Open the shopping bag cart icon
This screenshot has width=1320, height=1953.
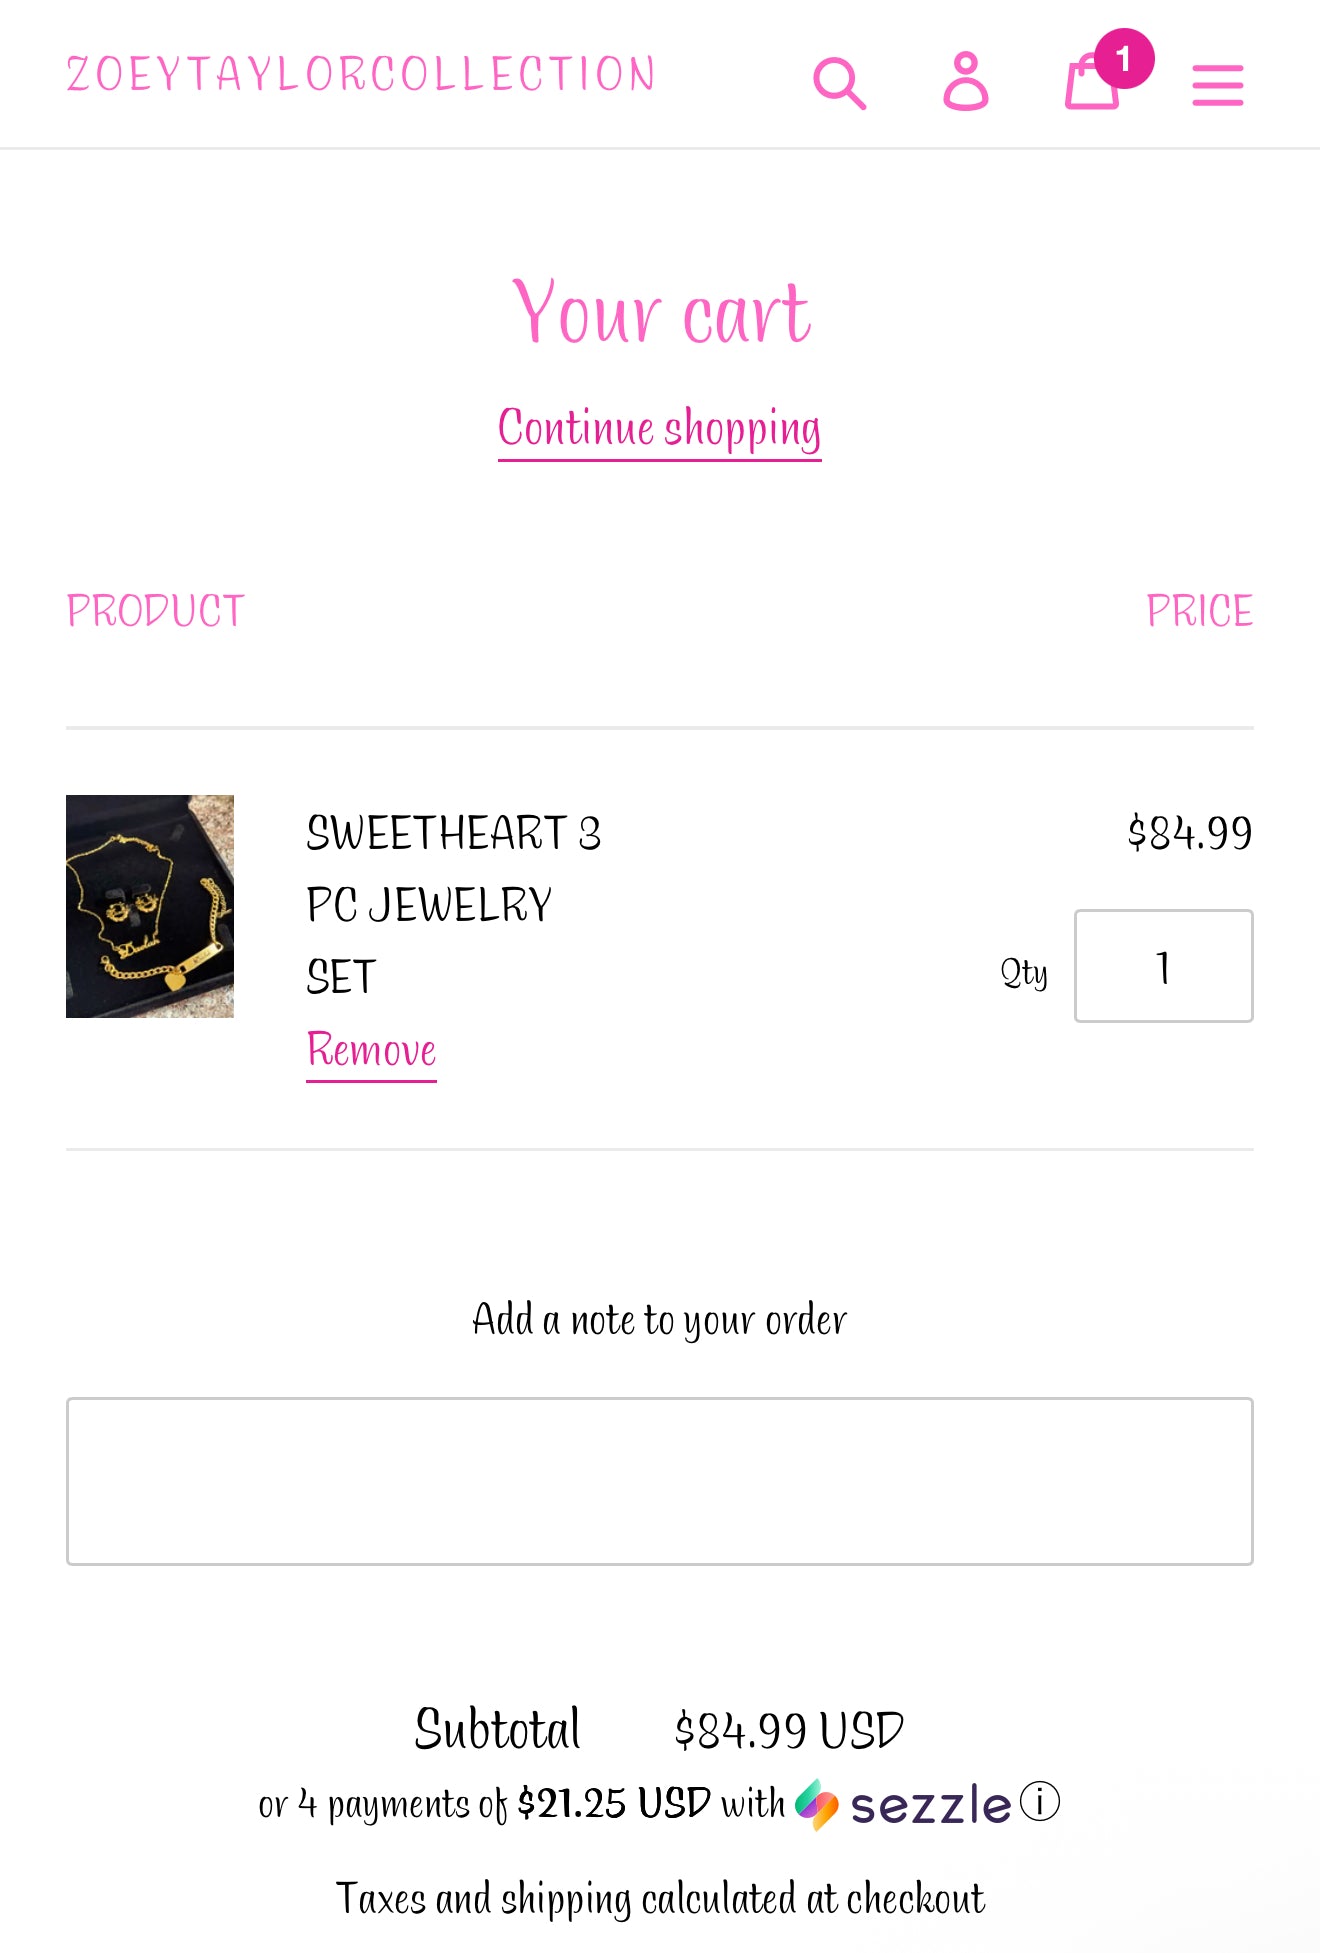(x=1091, y=82)
